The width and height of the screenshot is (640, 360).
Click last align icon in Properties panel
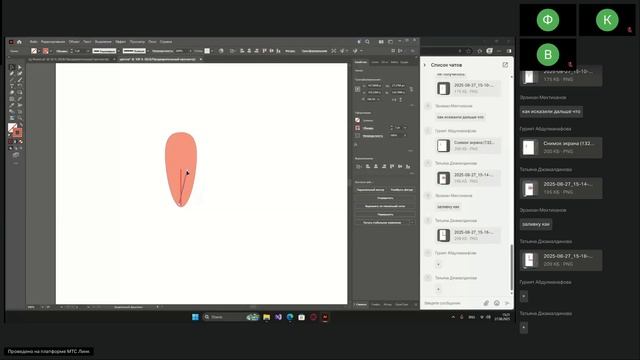pos(407,166)
